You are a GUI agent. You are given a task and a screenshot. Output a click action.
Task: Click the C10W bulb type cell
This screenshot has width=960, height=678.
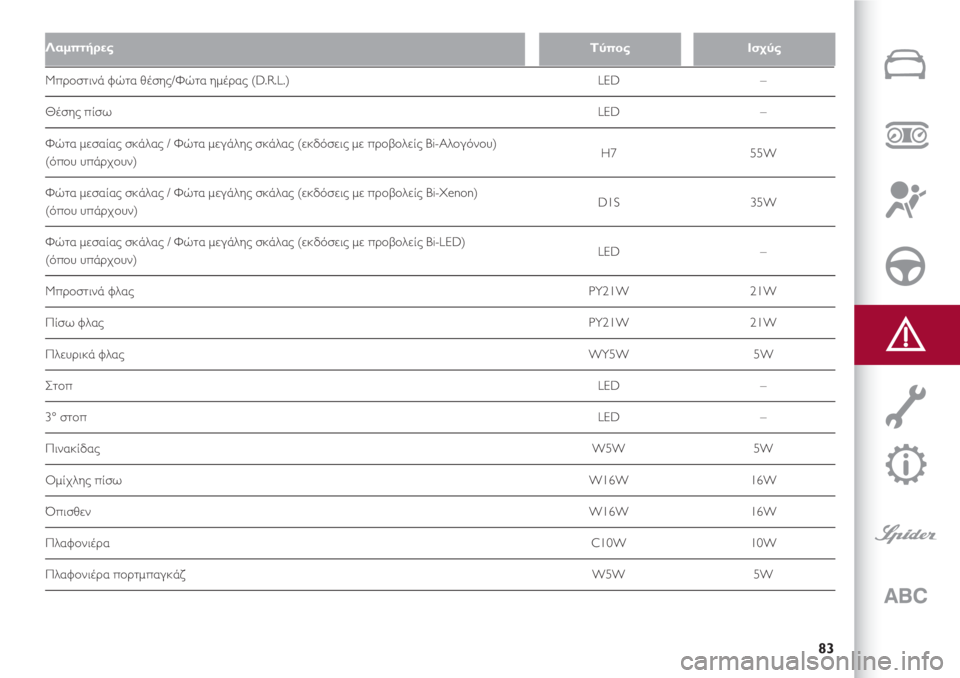pos(609,543)
